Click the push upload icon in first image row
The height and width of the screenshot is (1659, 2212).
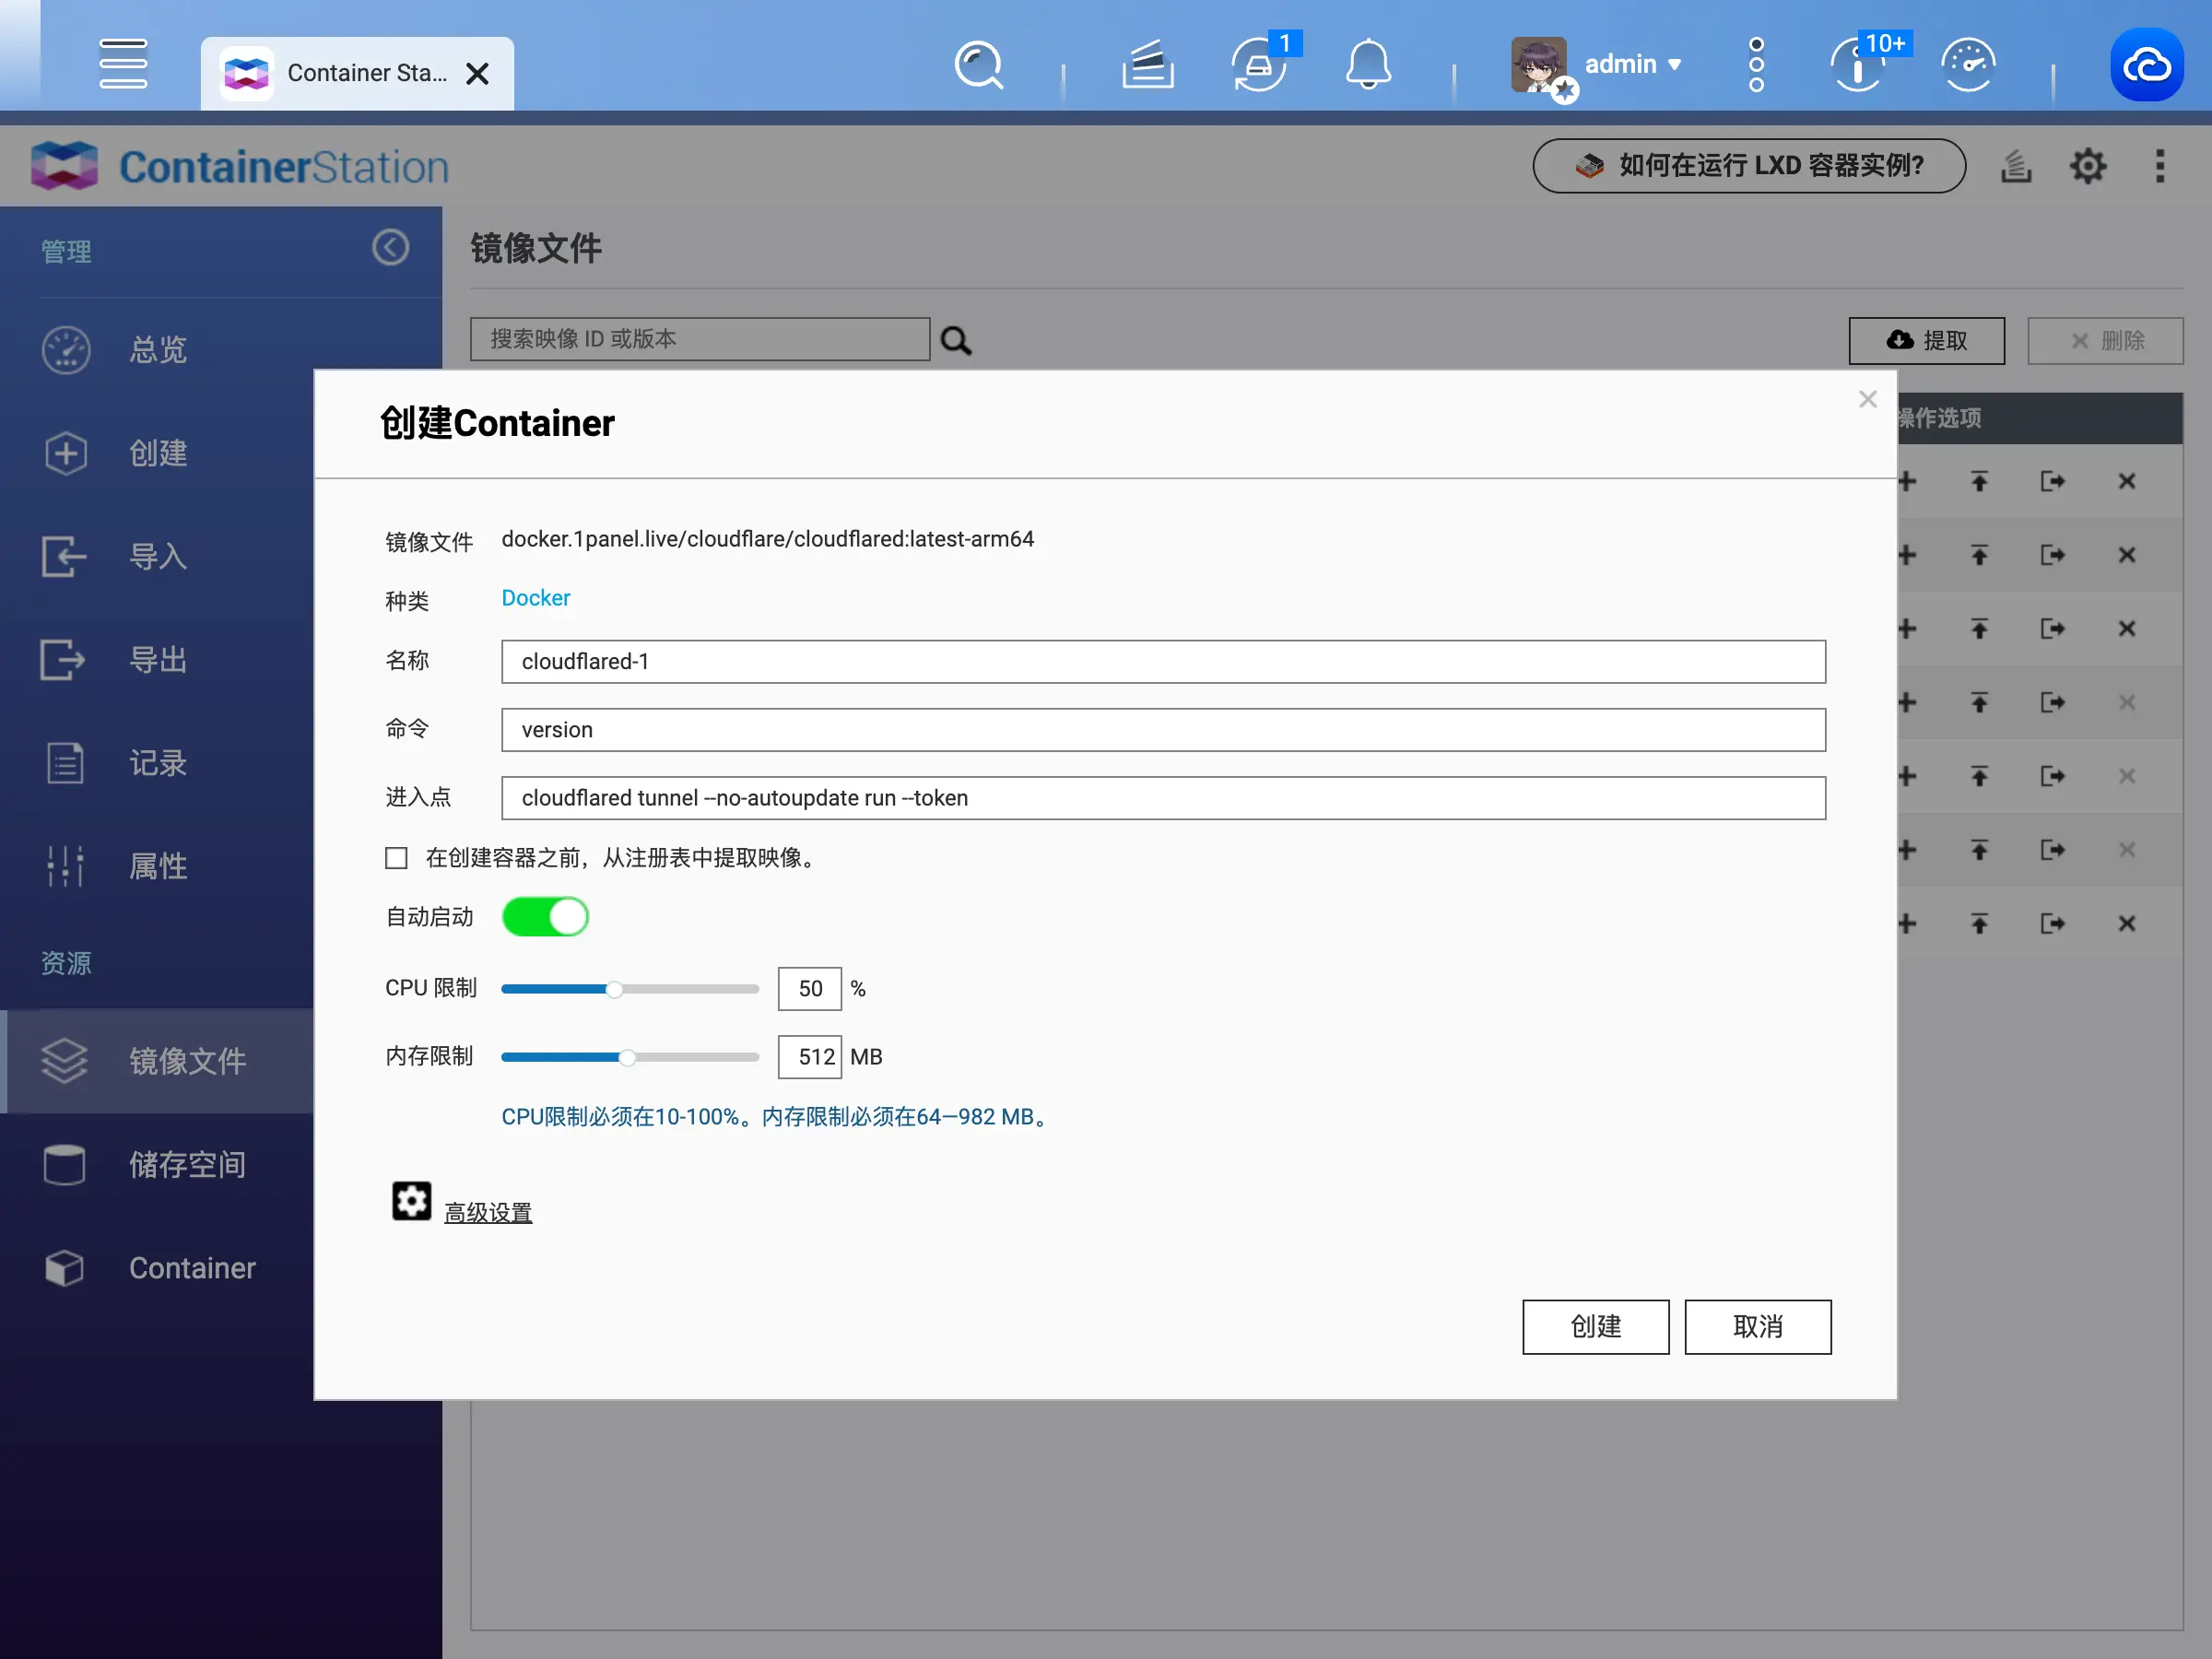(x=1979, y=482)
